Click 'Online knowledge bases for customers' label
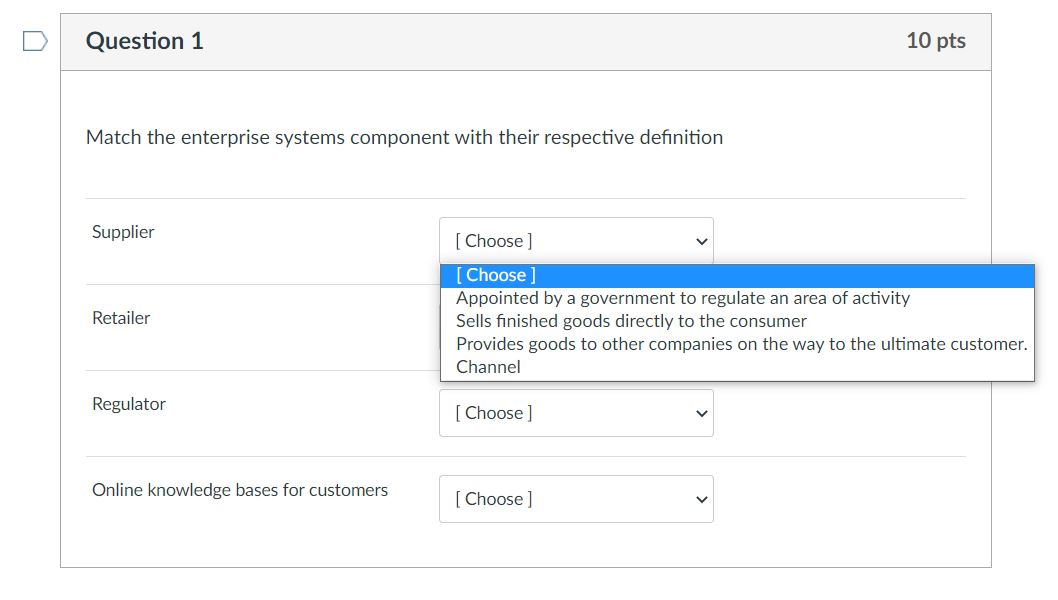 click(x=240, y=489)
